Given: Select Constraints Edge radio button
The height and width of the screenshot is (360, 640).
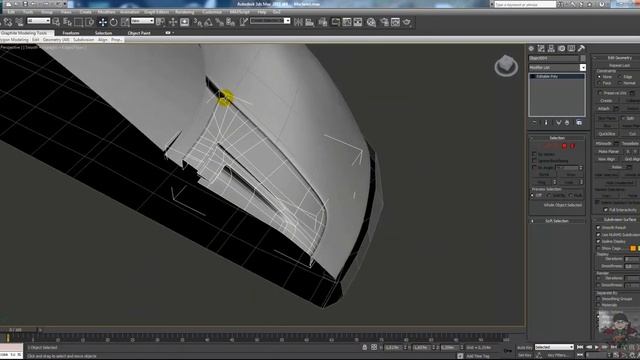Looking at the screenshot, I should coord(620,77).
